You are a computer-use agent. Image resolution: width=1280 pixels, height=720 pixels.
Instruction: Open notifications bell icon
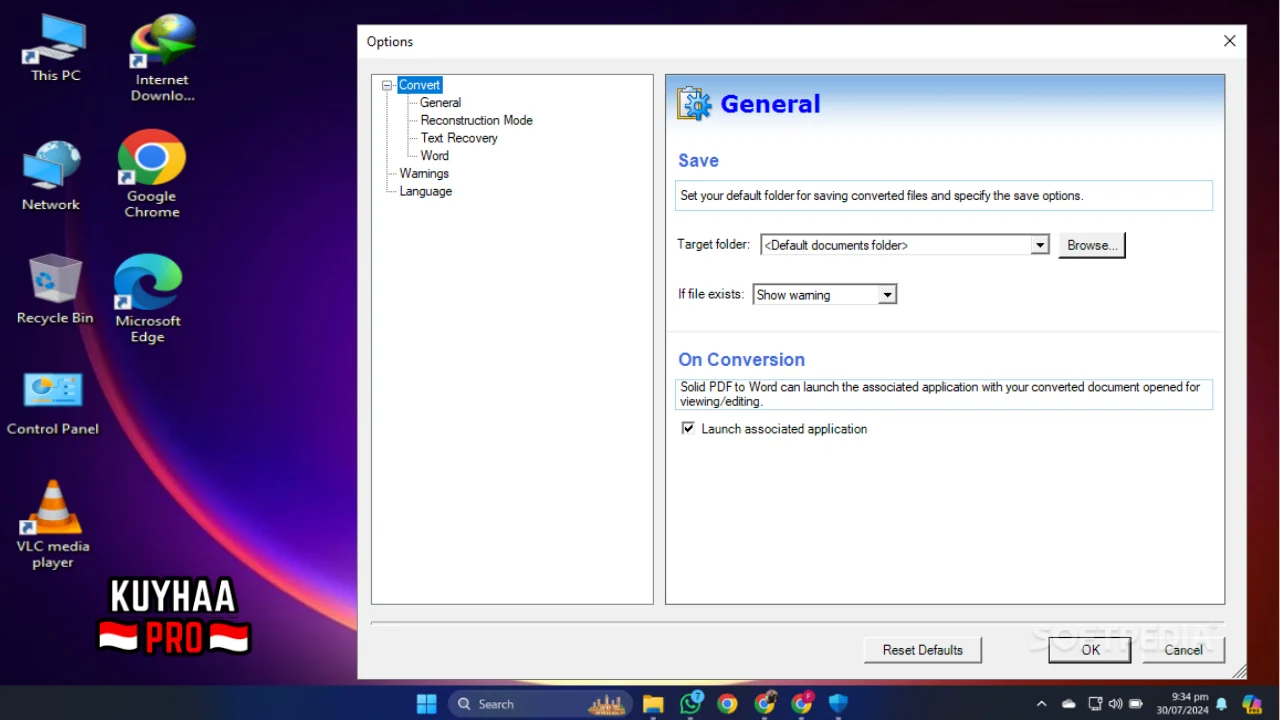(x=1221, y=704)
